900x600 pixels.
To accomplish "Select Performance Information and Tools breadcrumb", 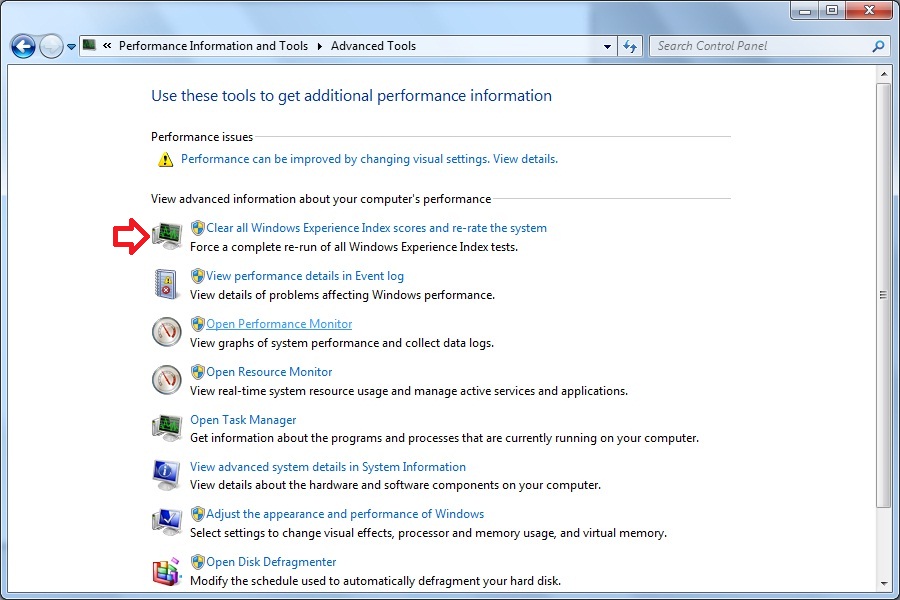I will point(213,46).
